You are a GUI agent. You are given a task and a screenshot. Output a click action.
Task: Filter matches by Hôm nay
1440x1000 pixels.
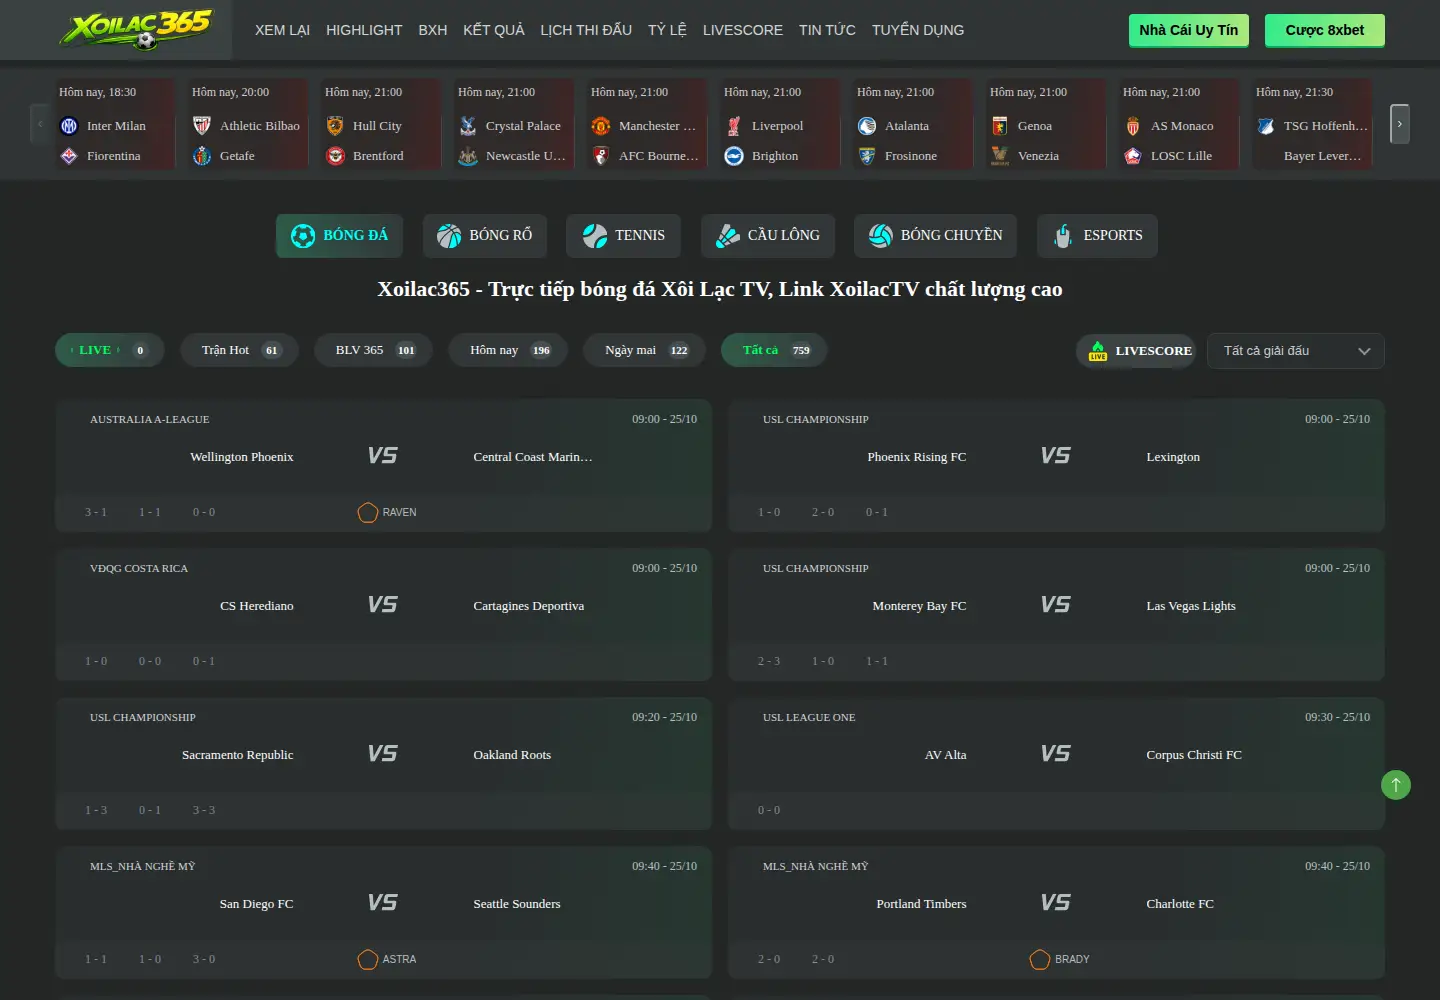pyautogui.click(x=508, y=350)
